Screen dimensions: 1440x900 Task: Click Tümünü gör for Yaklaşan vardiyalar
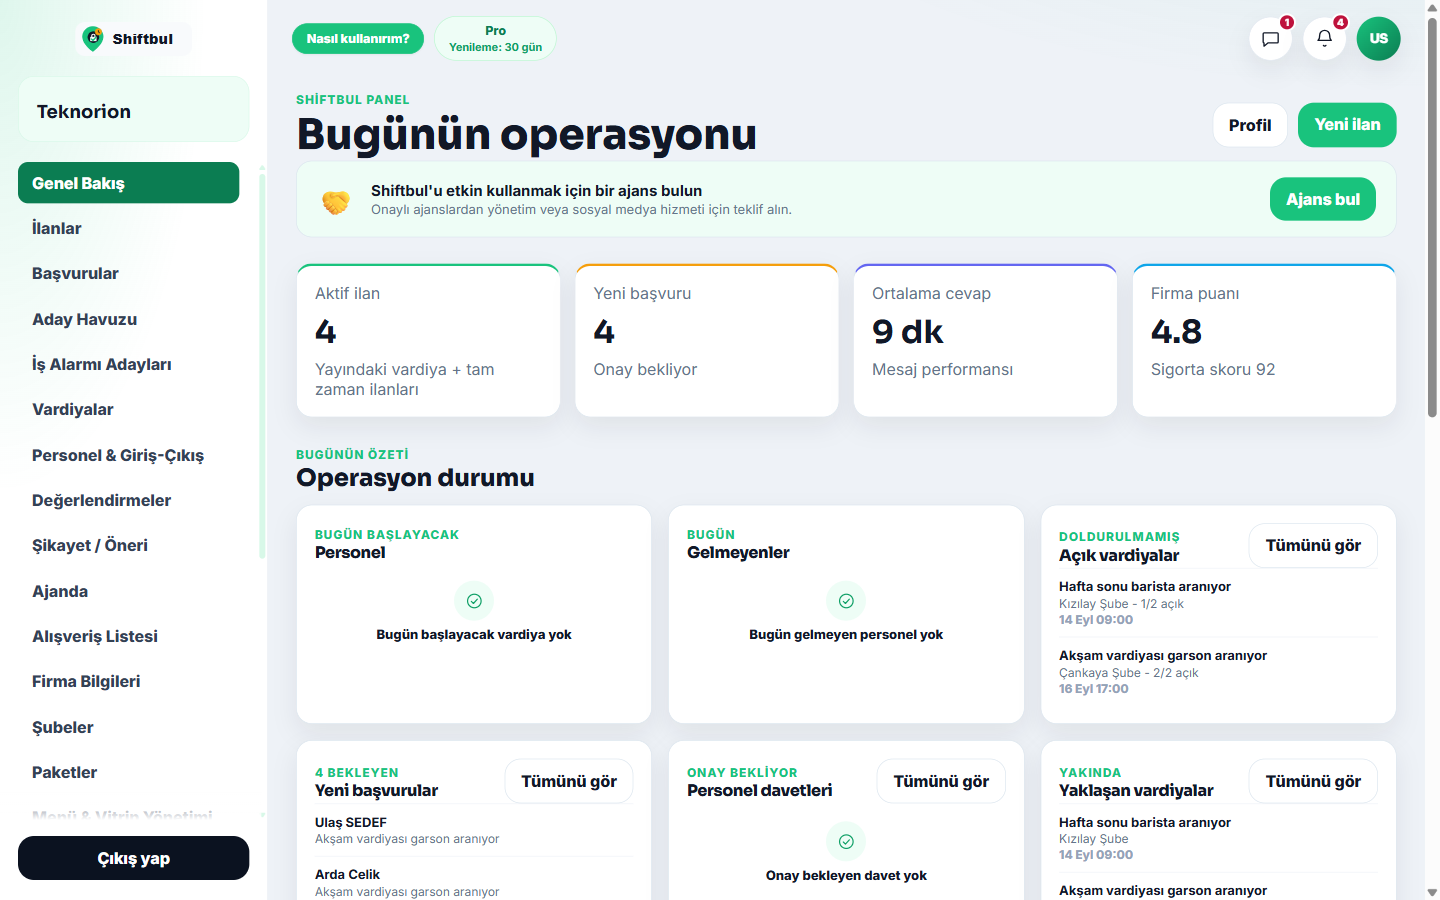click(x=1313, y=781)
